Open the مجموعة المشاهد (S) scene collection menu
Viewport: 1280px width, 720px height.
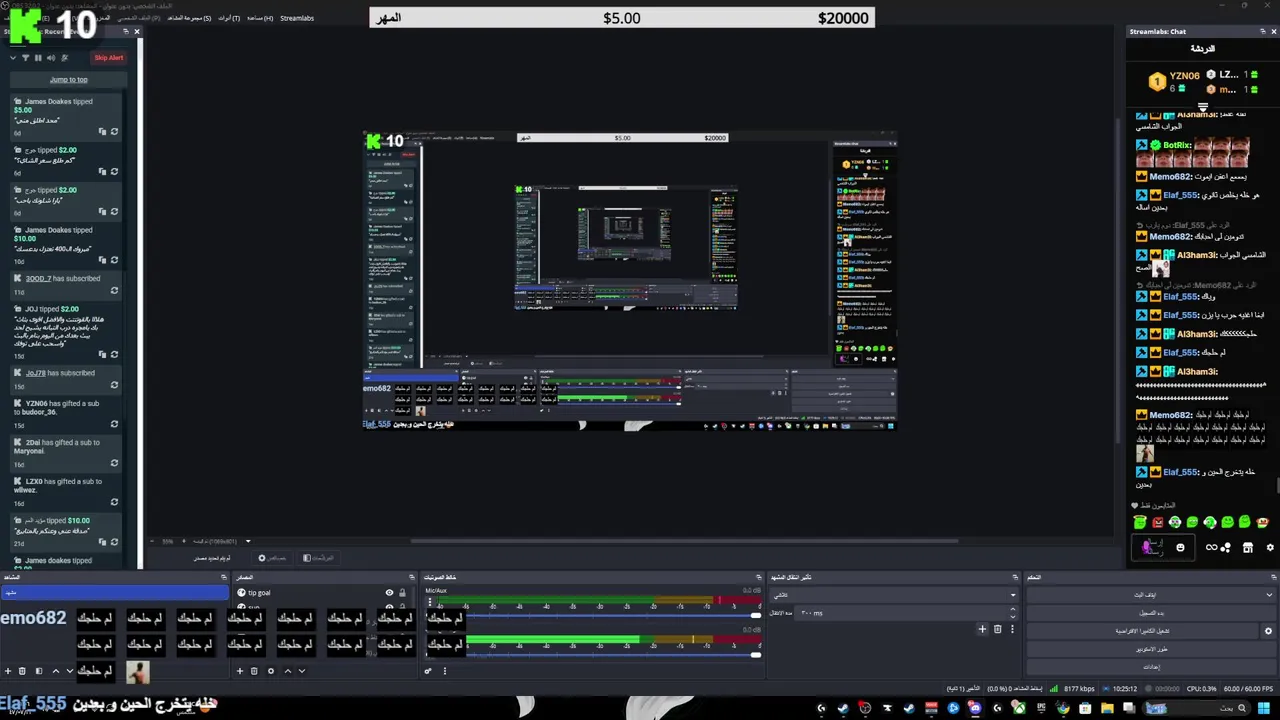point(189,18)
